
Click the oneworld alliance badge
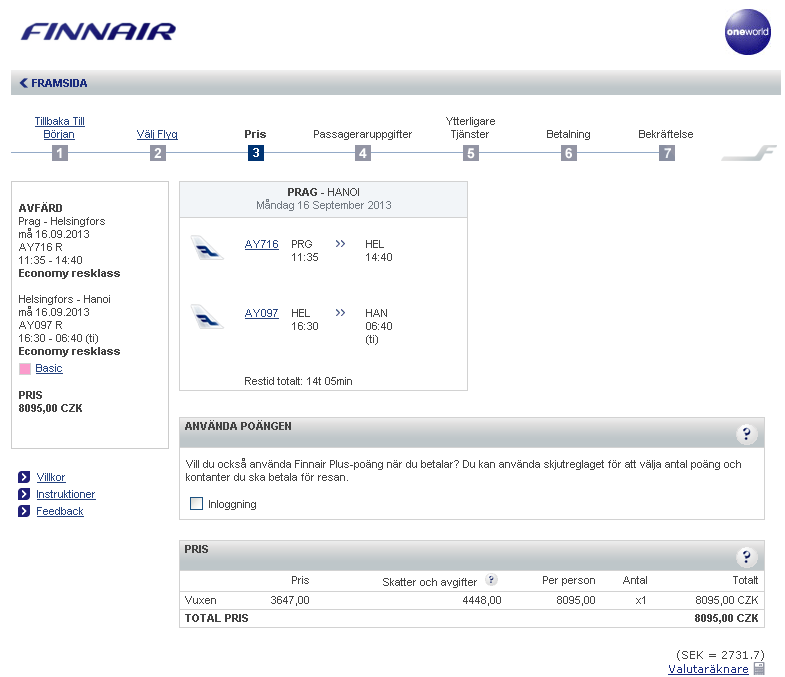coord(747,32)
